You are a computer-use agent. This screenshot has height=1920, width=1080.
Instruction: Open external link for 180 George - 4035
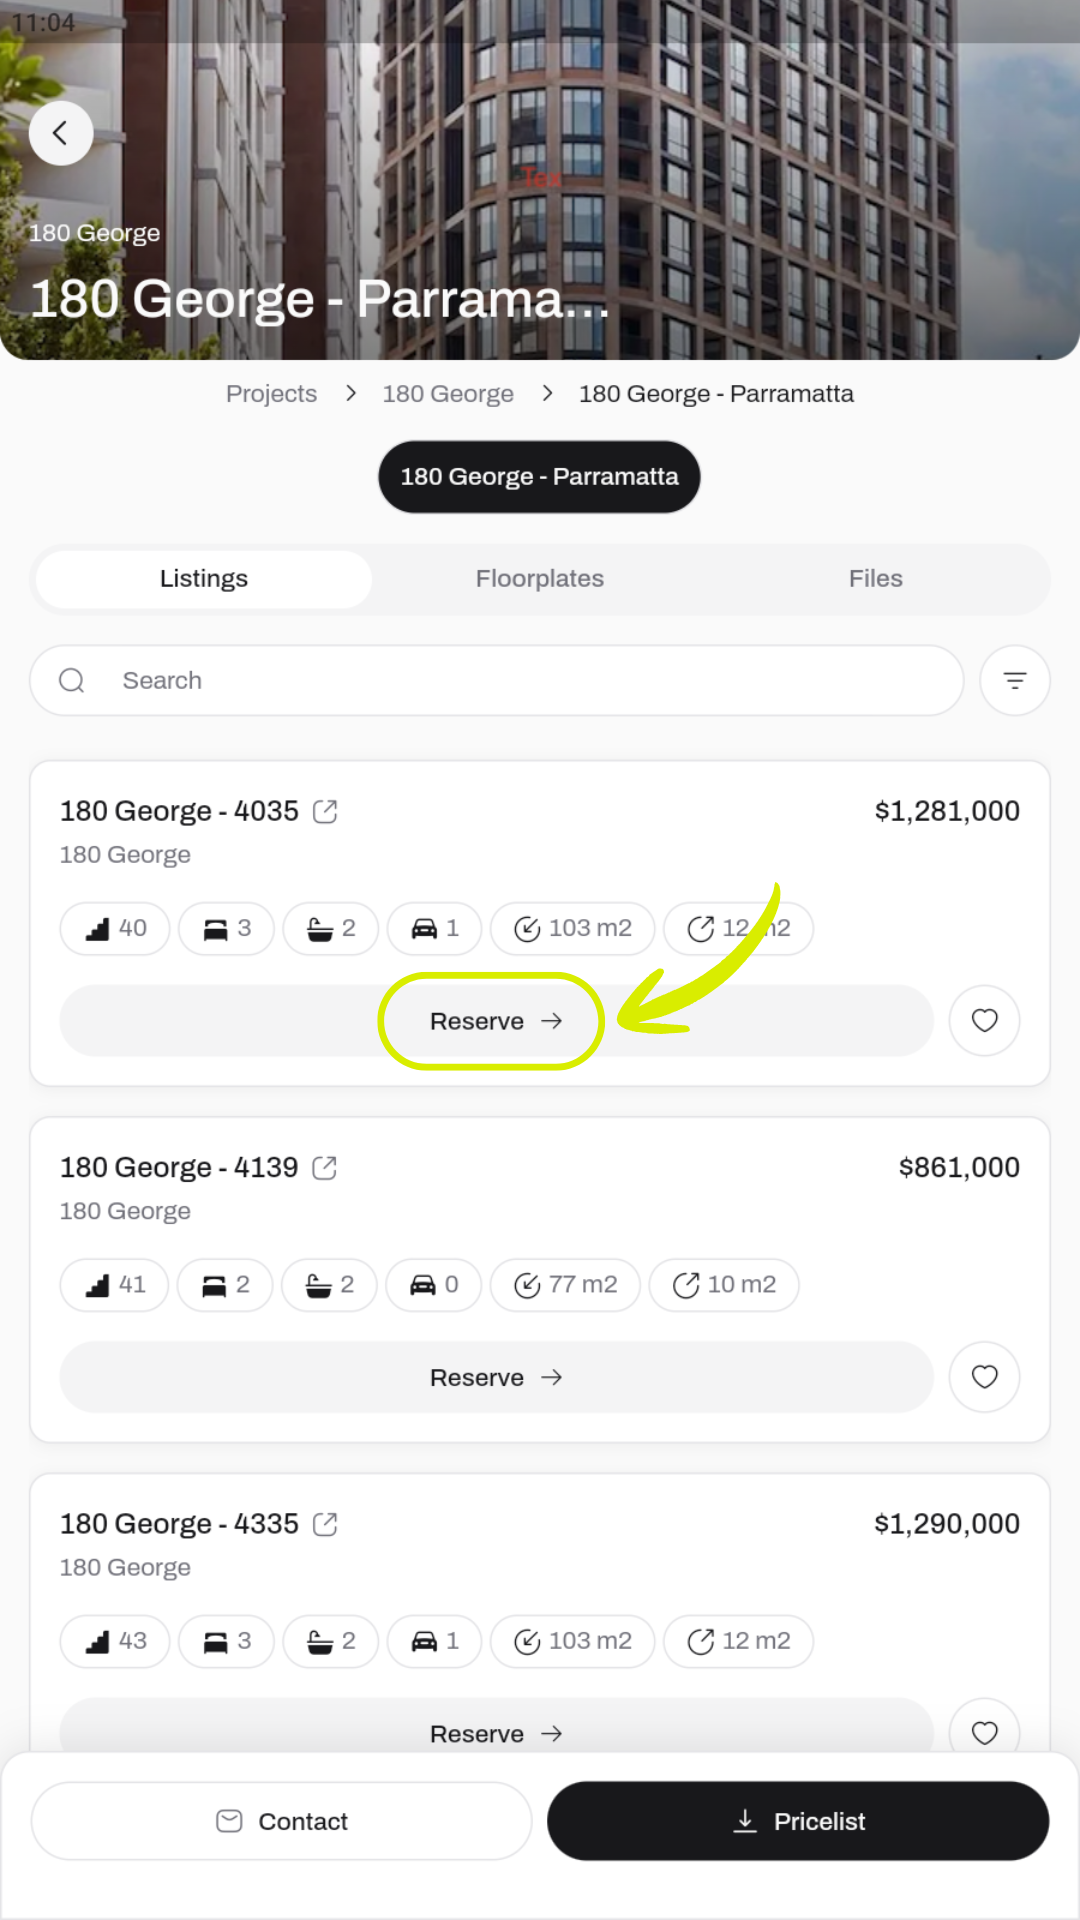(325, 811)
